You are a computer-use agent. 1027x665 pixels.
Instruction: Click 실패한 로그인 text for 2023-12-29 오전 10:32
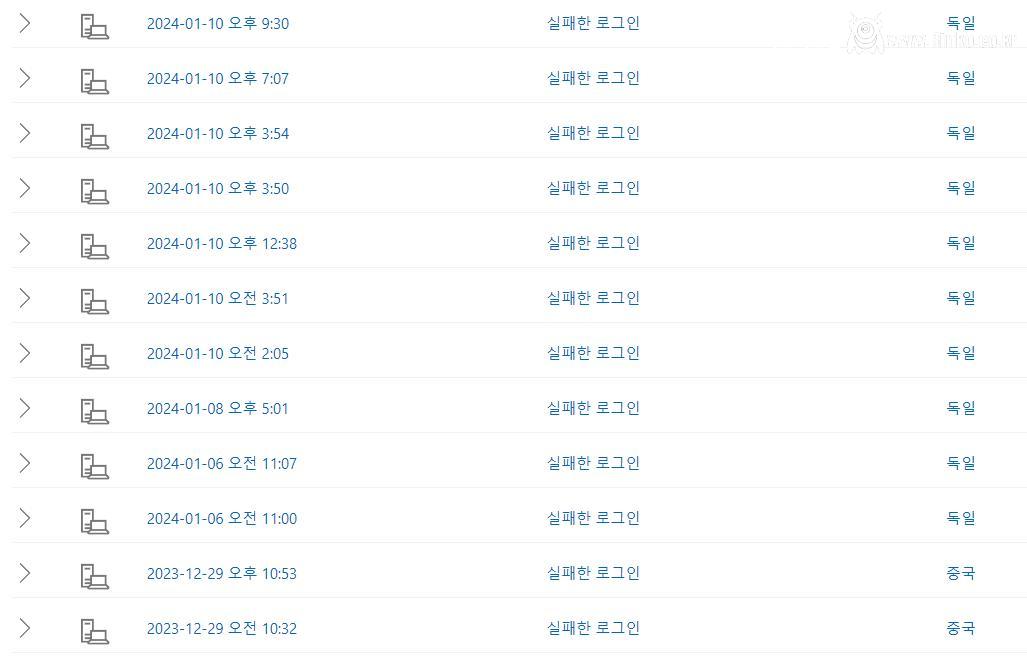[x=593, y=628]
